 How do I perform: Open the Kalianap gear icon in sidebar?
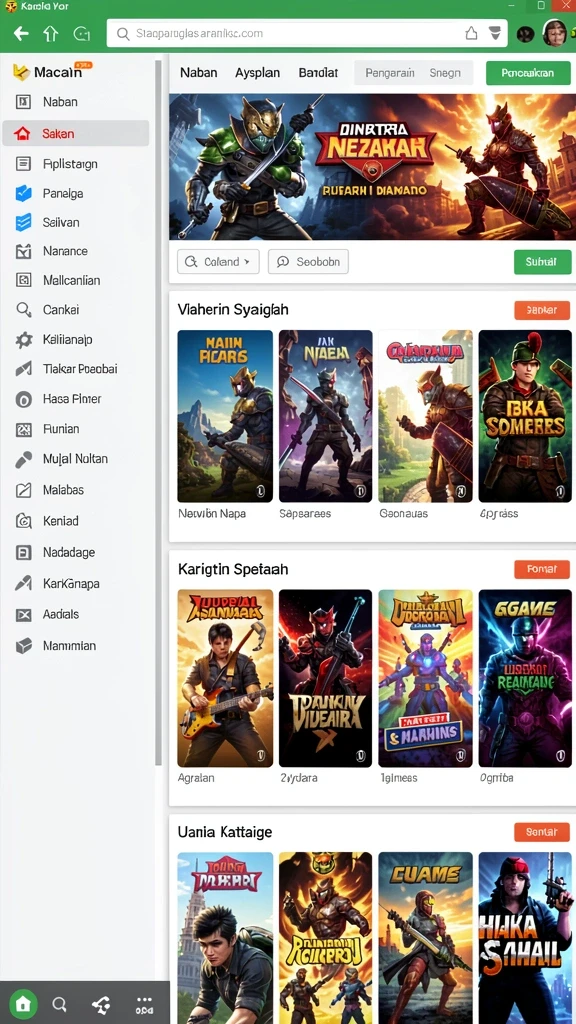point(24,340)
